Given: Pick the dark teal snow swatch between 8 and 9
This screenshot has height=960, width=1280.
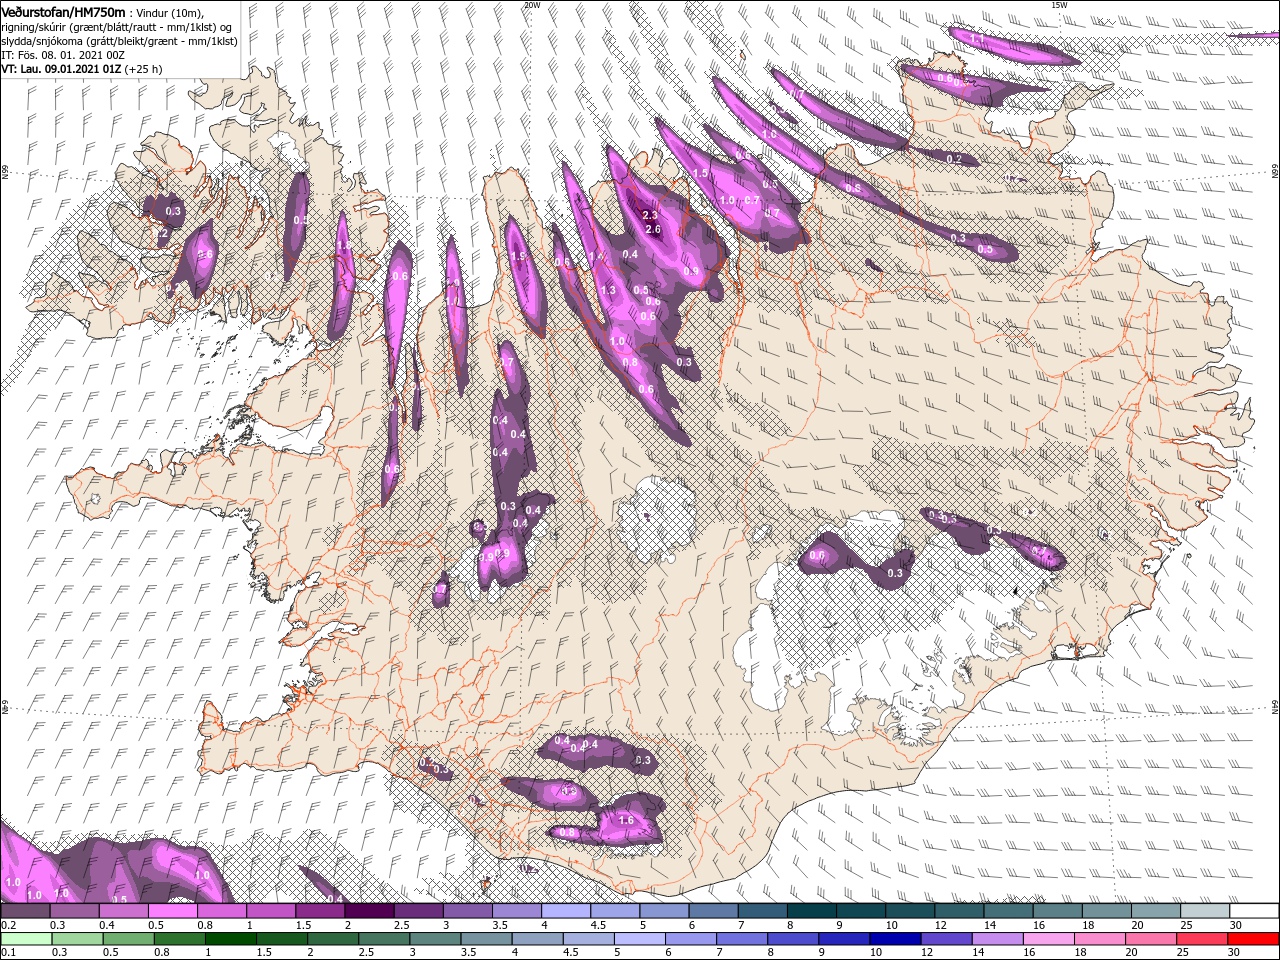Looking at the screenshot, I should coord(812,911).
